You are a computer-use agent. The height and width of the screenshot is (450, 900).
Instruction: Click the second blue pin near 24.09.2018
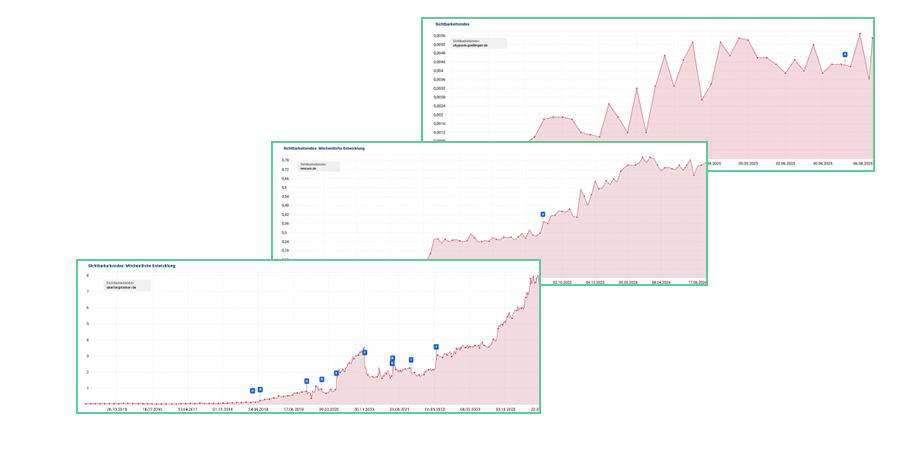point(260,390)
